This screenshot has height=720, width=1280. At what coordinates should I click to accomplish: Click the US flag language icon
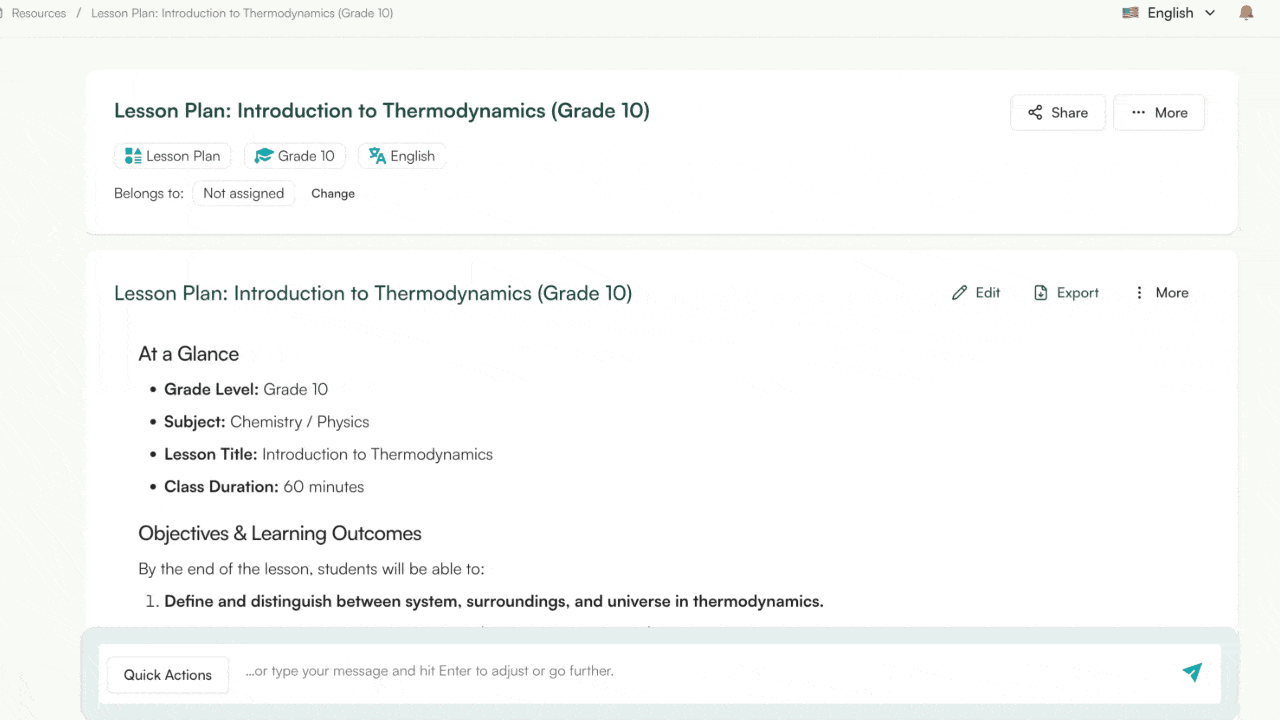pyautogui.click(x=1130, y=13)
